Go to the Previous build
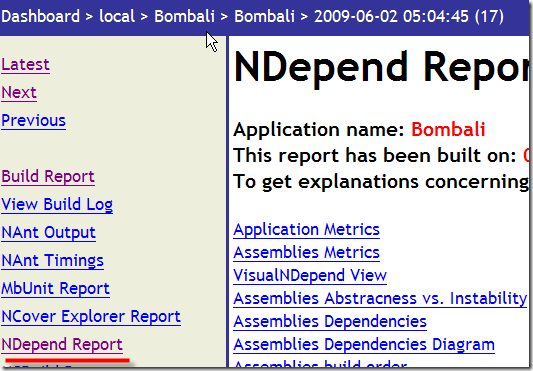Screen dimensions: 533x371 click(33, 120)
